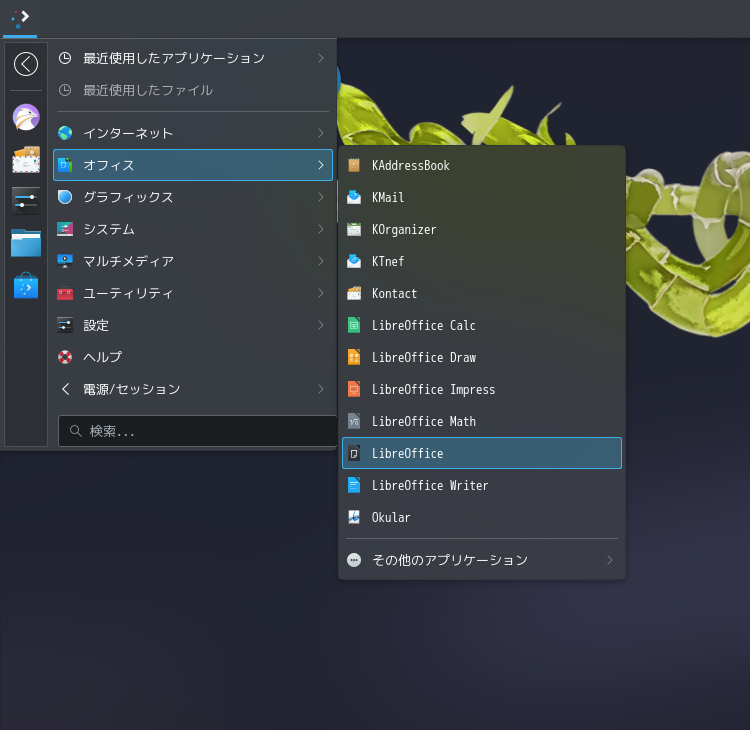
Task: Expand the システム chevron arrow
Action: pyautogui.click(x=321, y=229)
